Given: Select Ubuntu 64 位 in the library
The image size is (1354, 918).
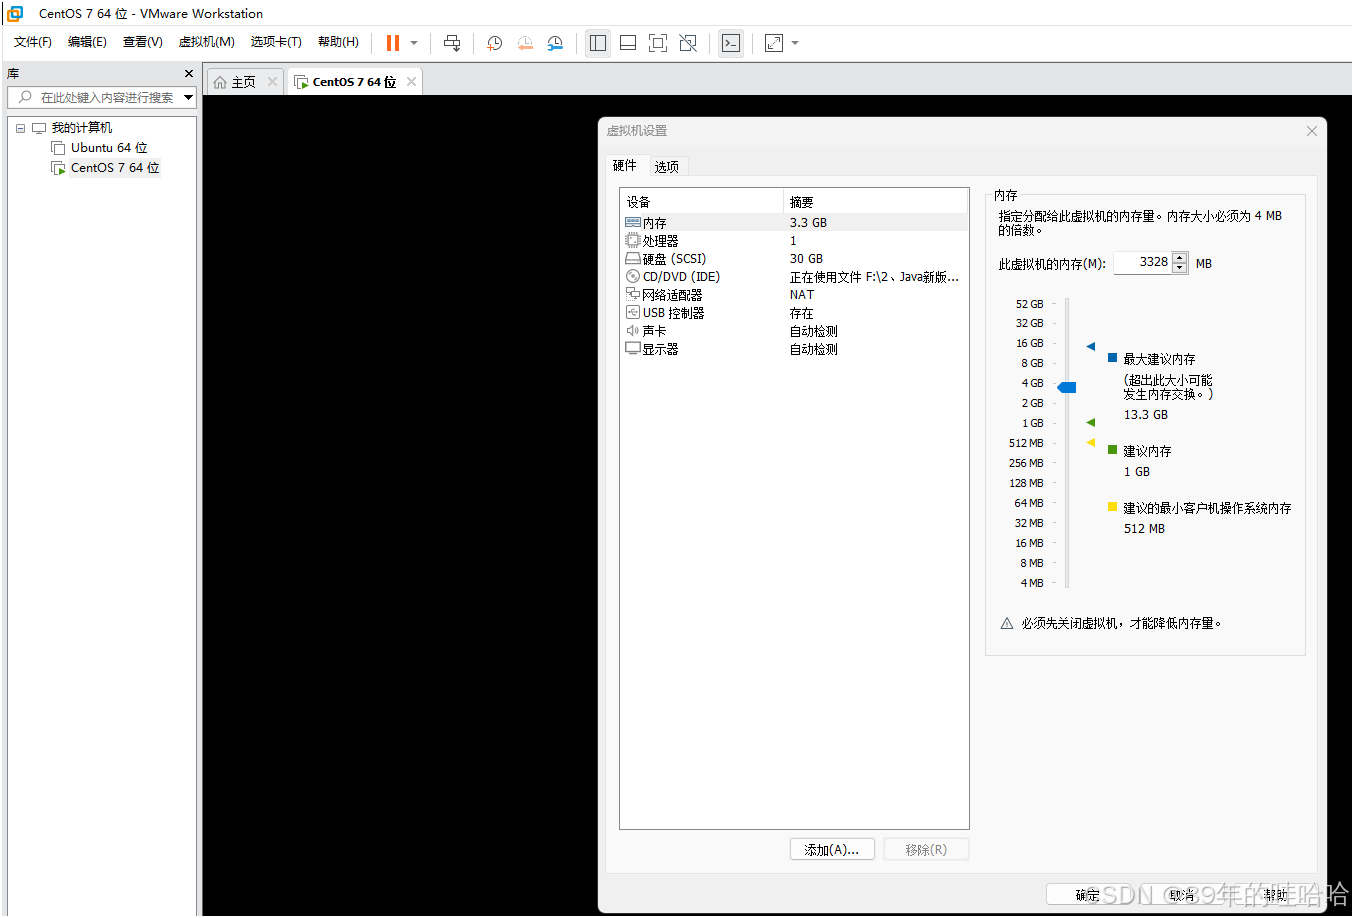Looking at the screenshot, I should pos(109,148).
